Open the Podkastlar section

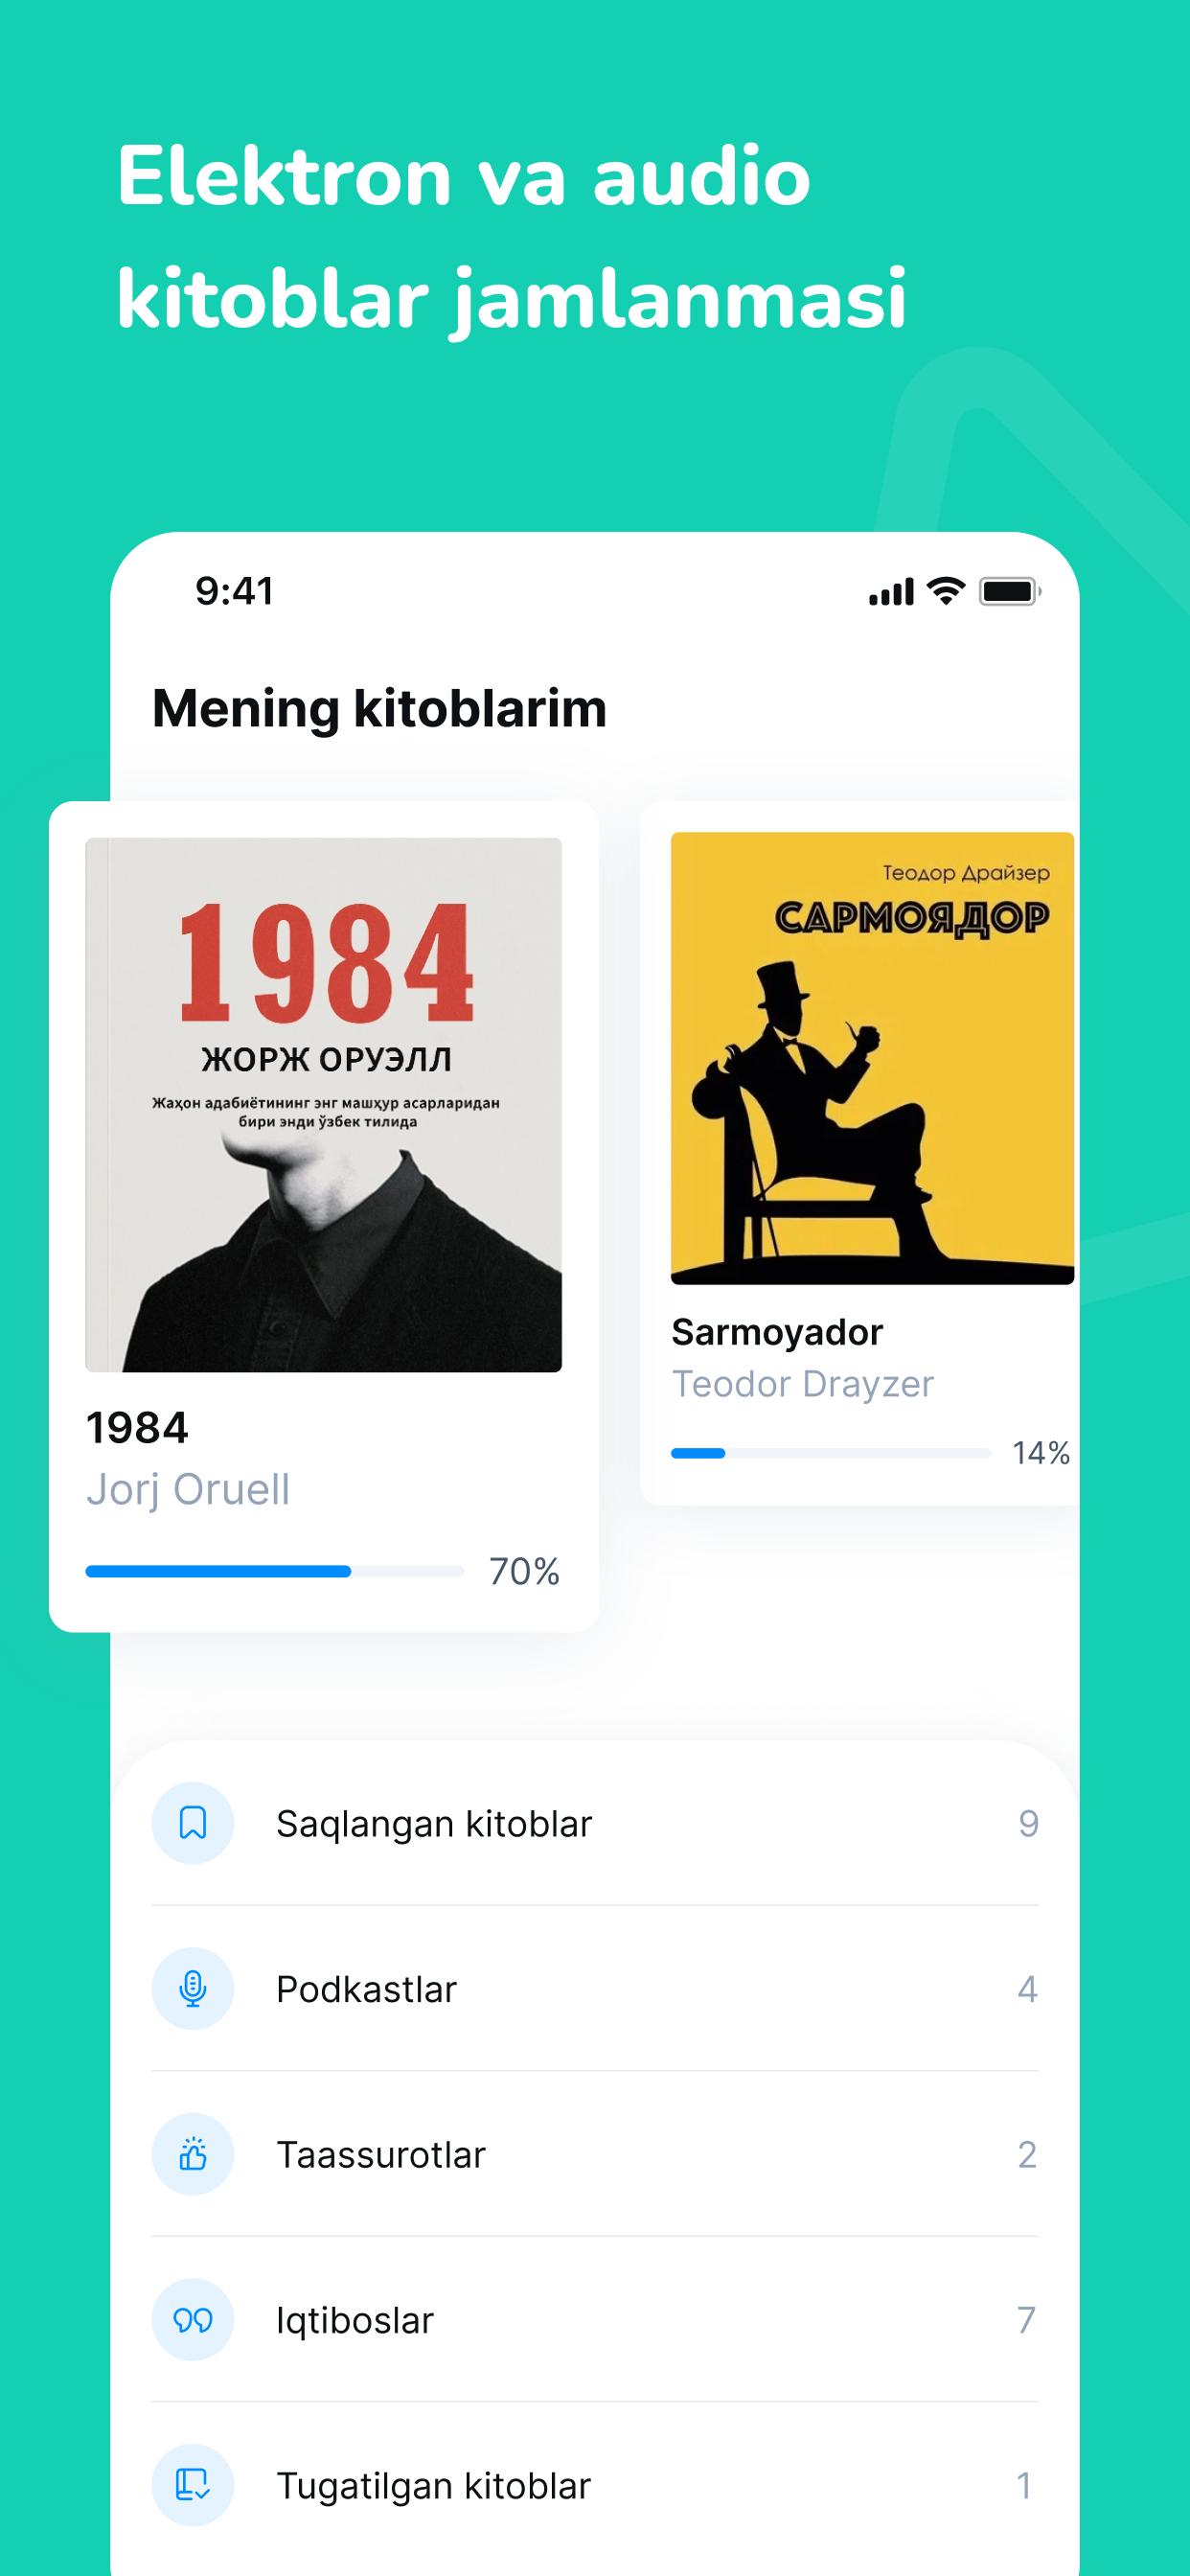pos(595,1989)
